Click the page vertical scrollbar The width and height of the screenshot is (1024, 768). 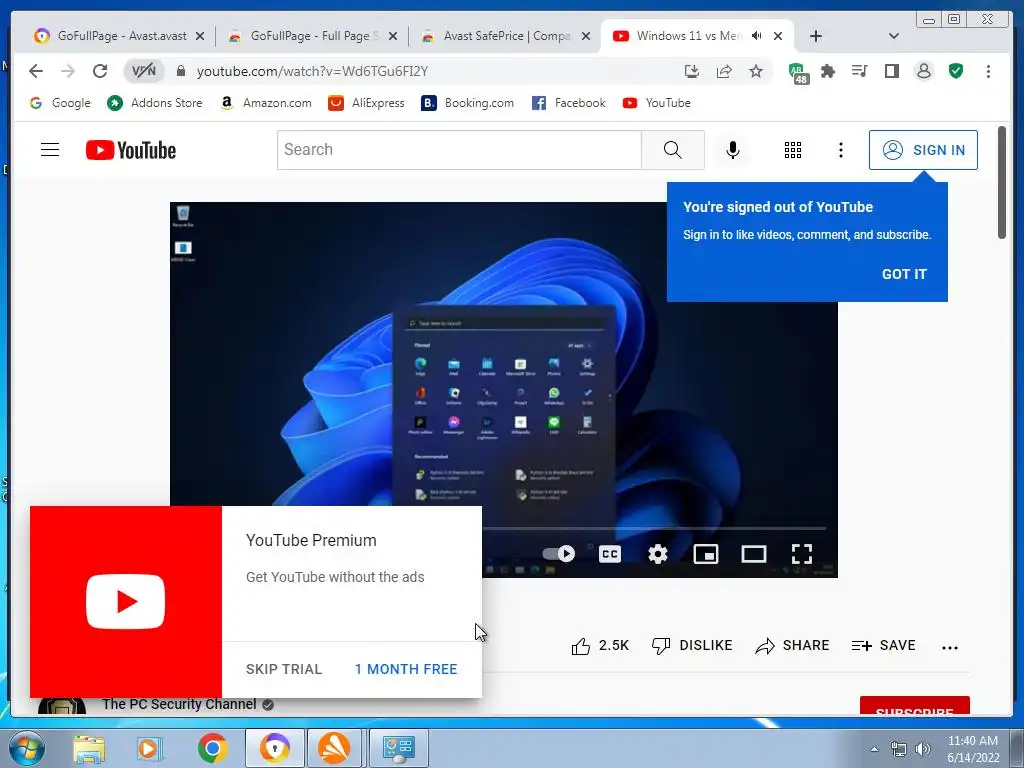[x=1002, y=183]
